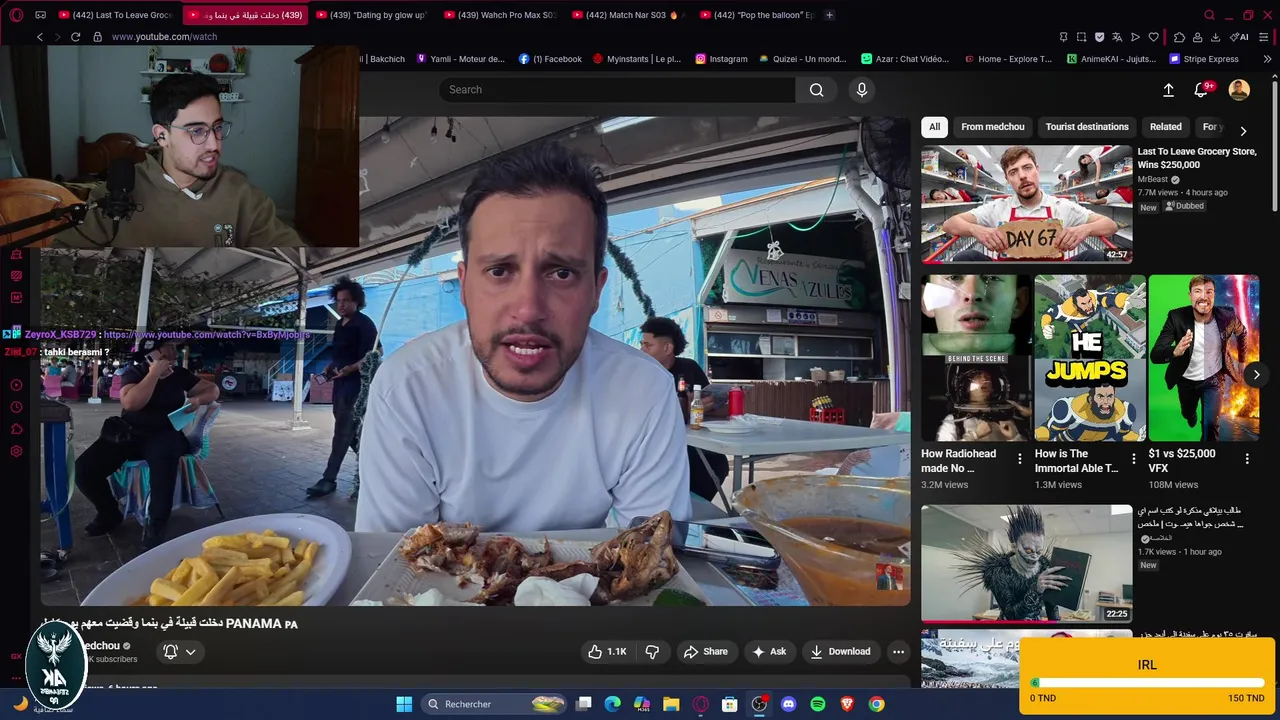The height and width of the screenshot is (720, 1280).
Task: Click the Rechercher taskbar search box
Action: (x=496, y=704)
